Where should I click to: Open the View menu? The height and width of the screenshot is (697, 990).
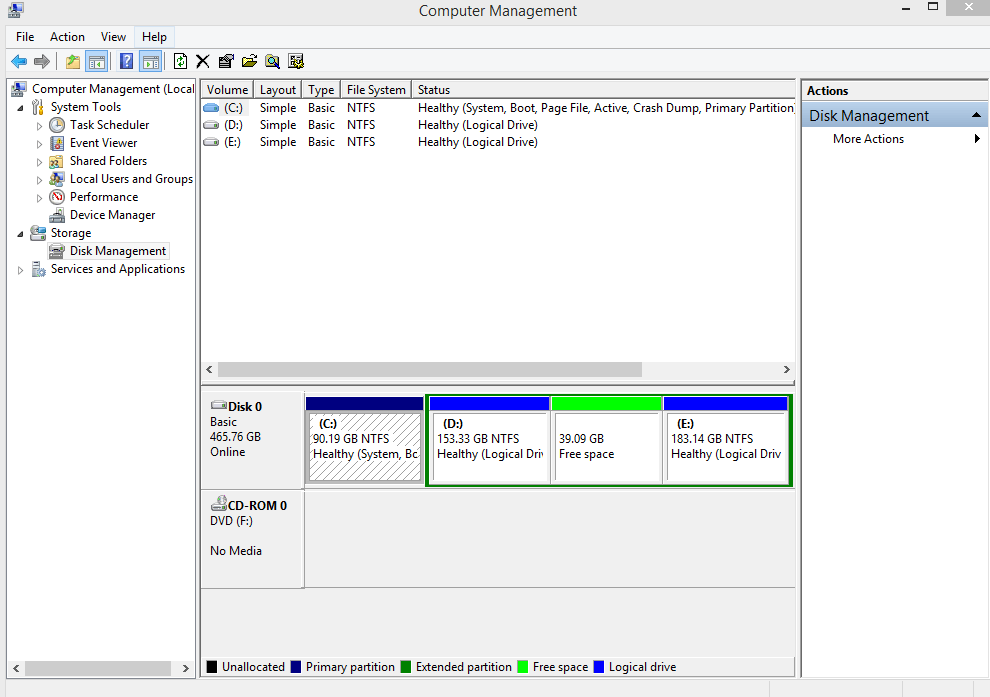tap(113, 37)
